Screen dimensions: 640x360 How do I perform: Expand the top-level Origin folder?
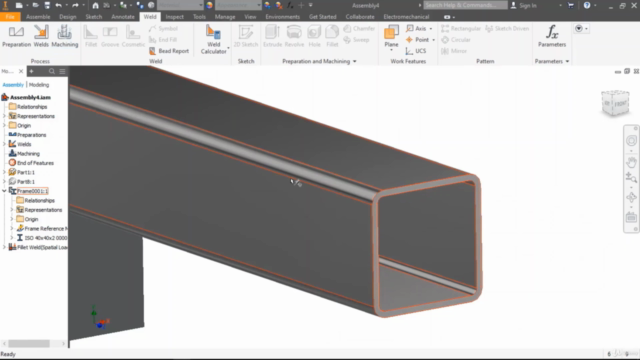click(x=4, y=125)
